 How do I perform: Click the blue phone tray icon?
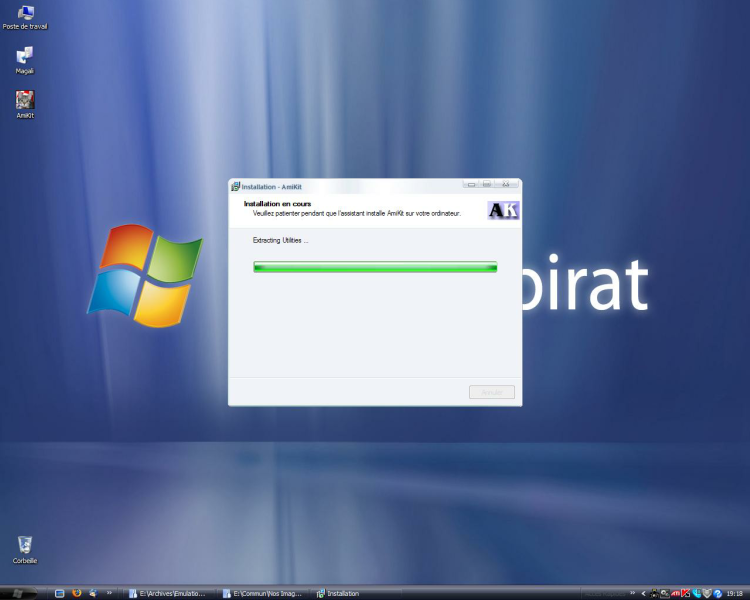tap(696, 594)
